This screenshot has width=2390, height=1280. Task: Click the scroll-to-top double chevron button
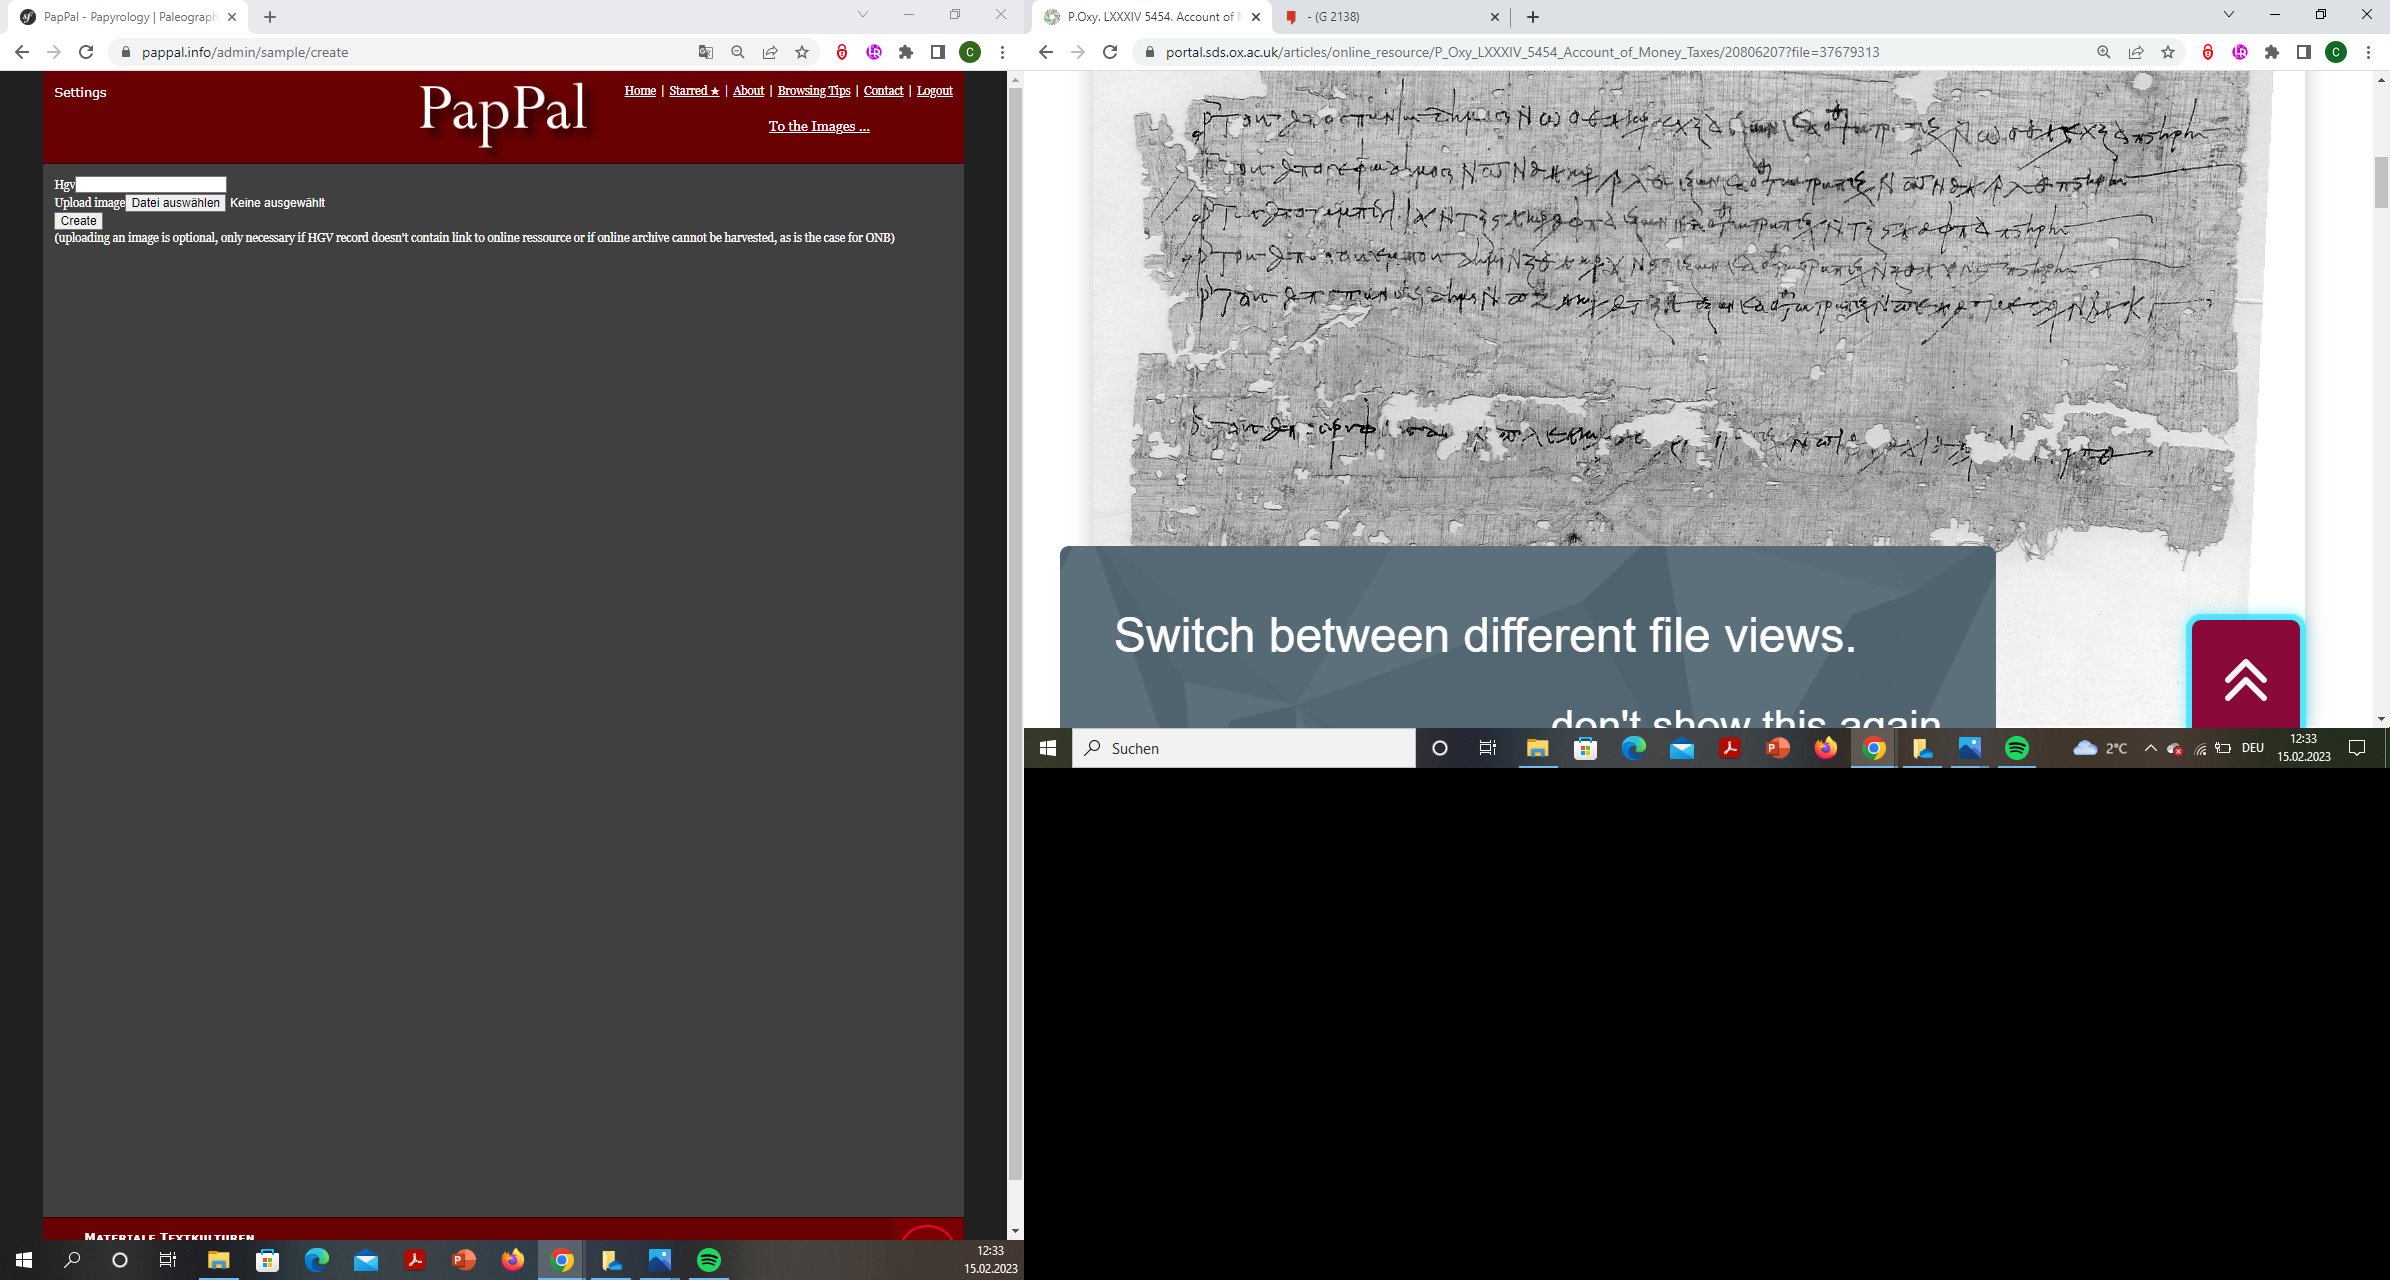click(x=2246, y=677)
